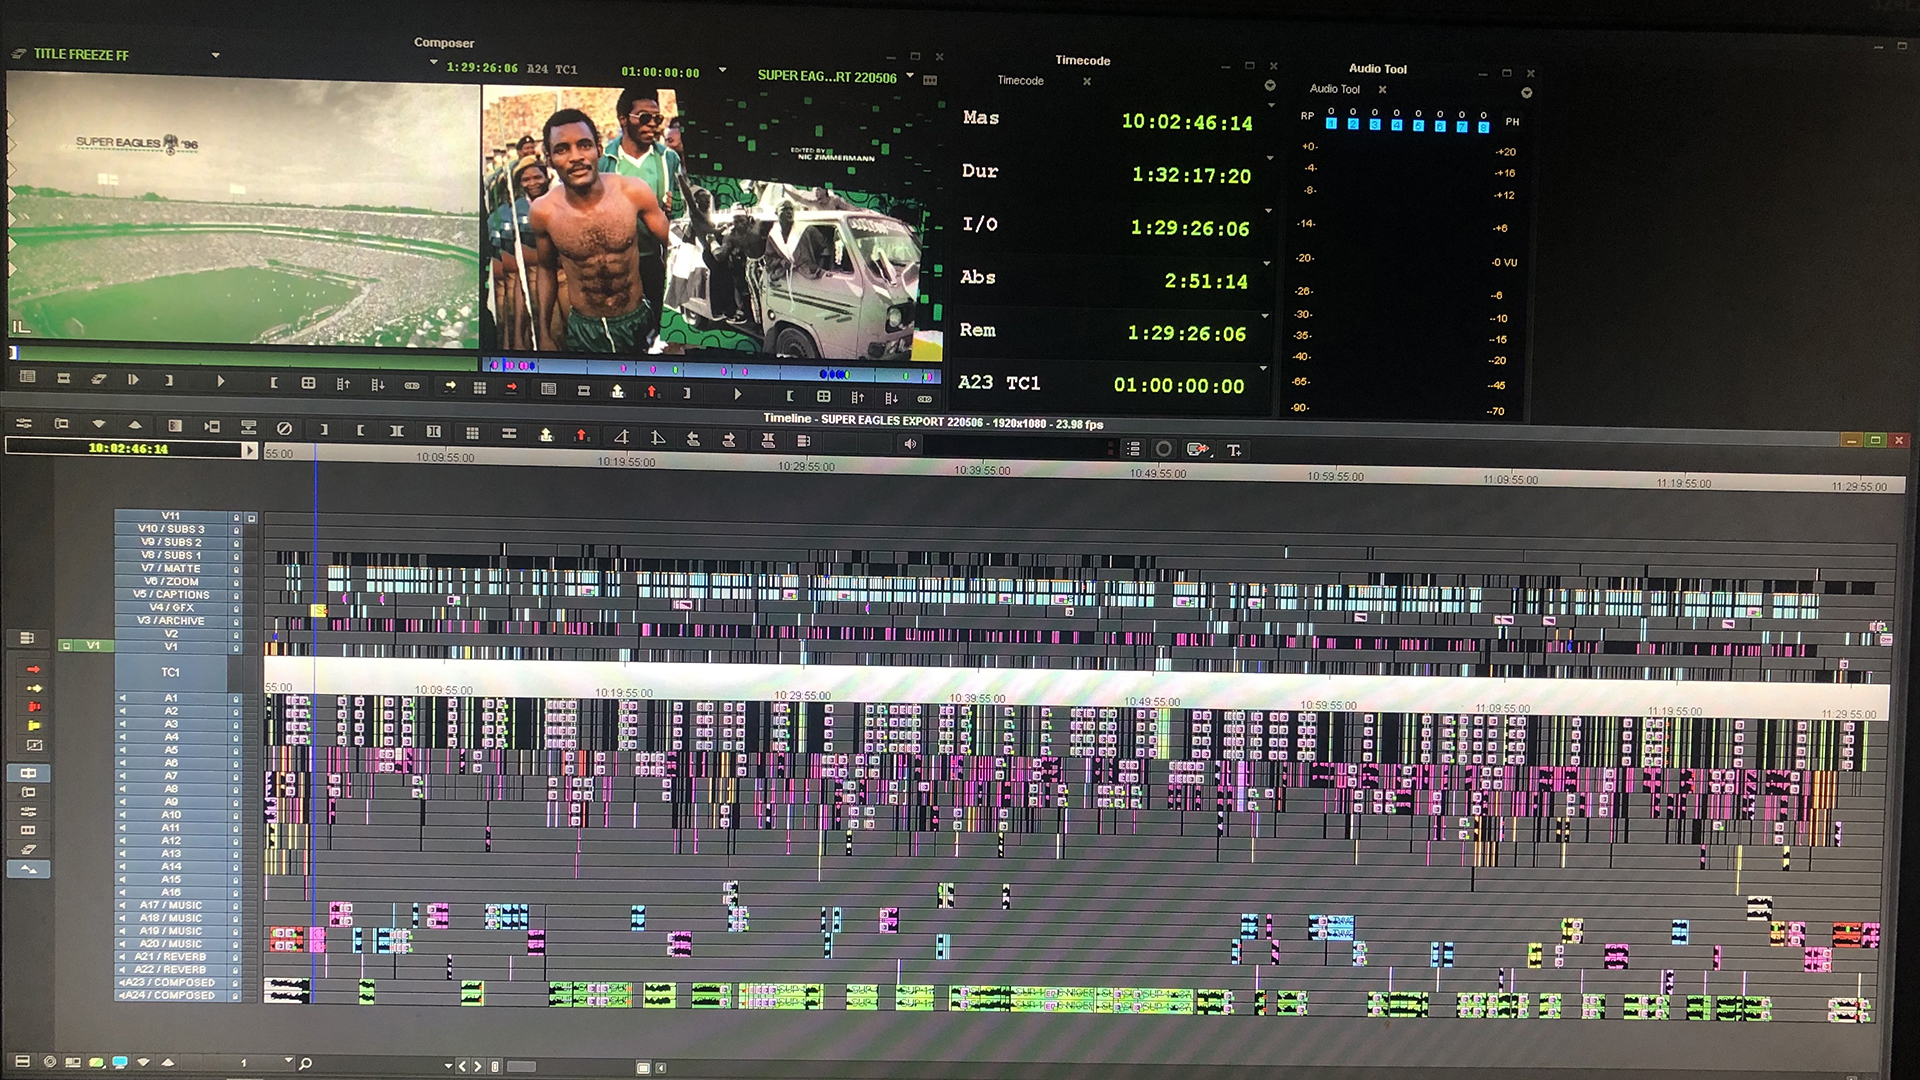Toggle the A1 track speaker monitor
Image resolution: width=1920 pixels, height=1080 pixels.
122,698
